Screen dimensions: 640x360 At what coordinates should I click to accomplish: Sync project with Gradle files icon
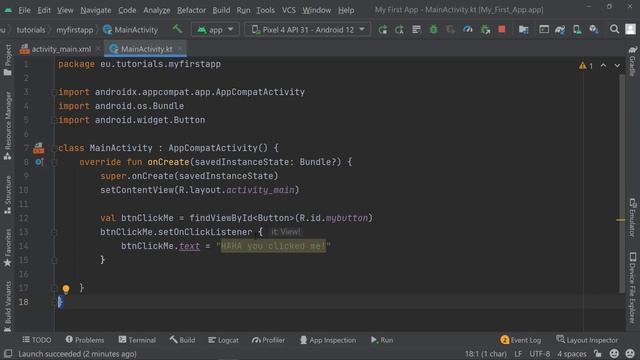tap(560, 29)
